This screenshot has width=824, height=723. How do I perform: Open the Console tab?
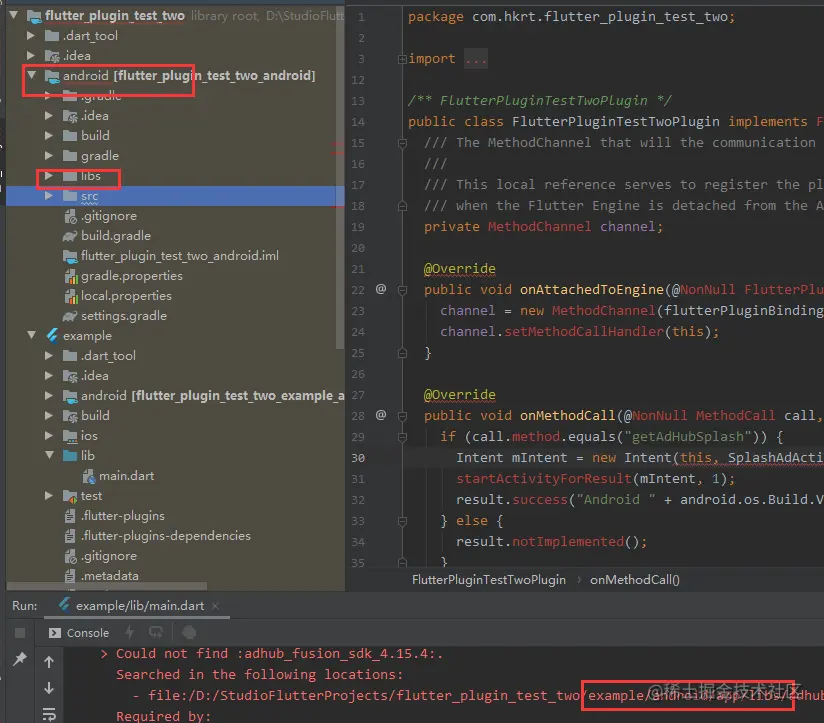[x=79, y=633]
